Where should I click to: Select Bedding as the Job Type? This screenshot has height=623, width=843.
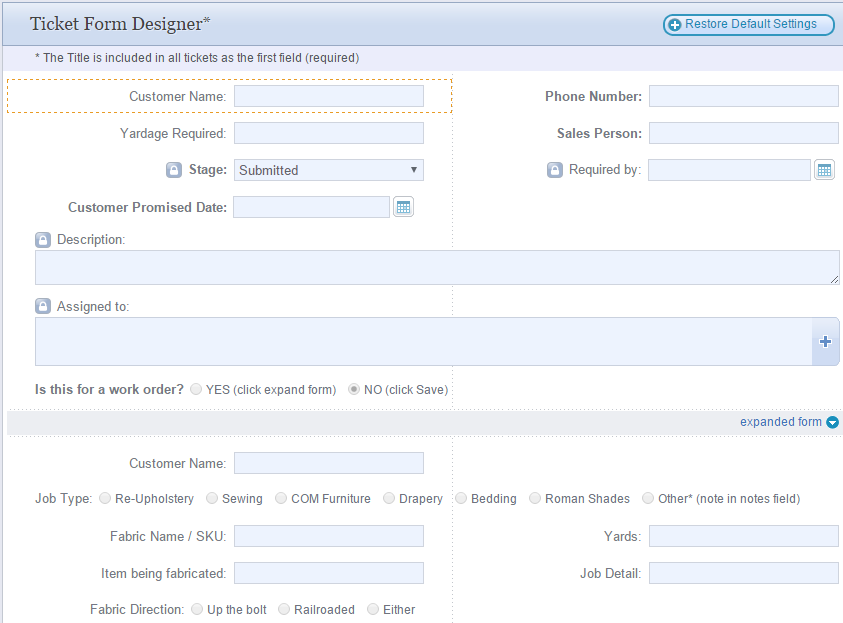coord(461,497)
